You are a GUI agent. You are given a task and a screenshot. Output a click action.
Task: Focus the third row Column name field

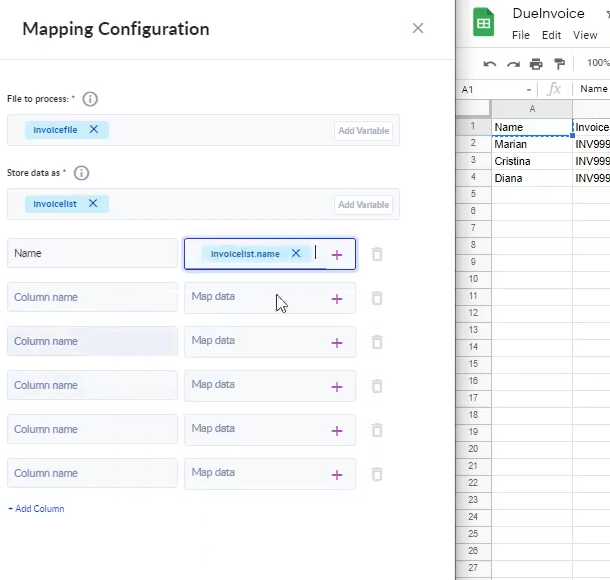(92, 341)
